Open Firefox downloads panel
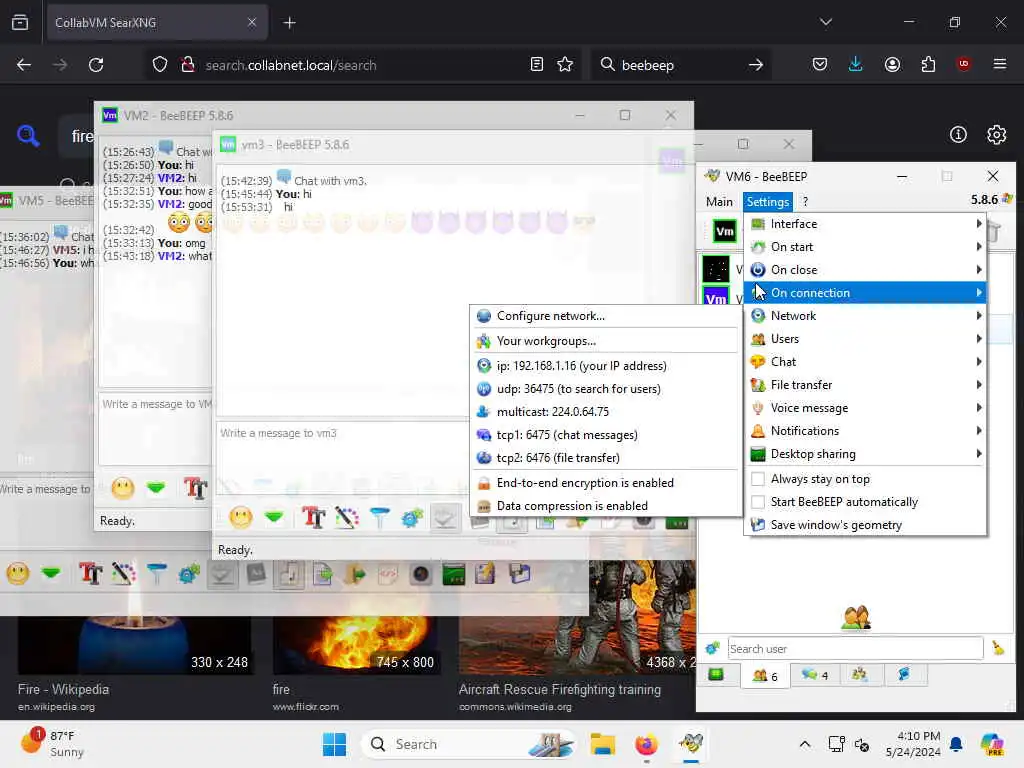 coord(856,64)
